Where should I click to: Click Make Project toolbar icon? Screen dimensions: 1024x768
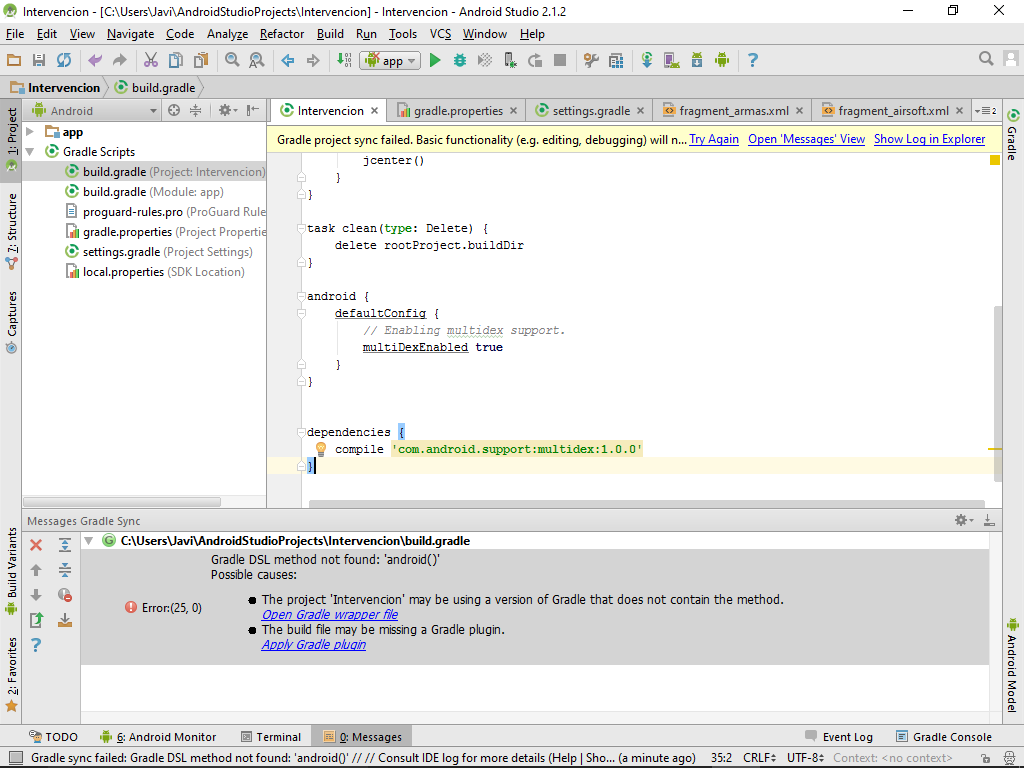344,60
